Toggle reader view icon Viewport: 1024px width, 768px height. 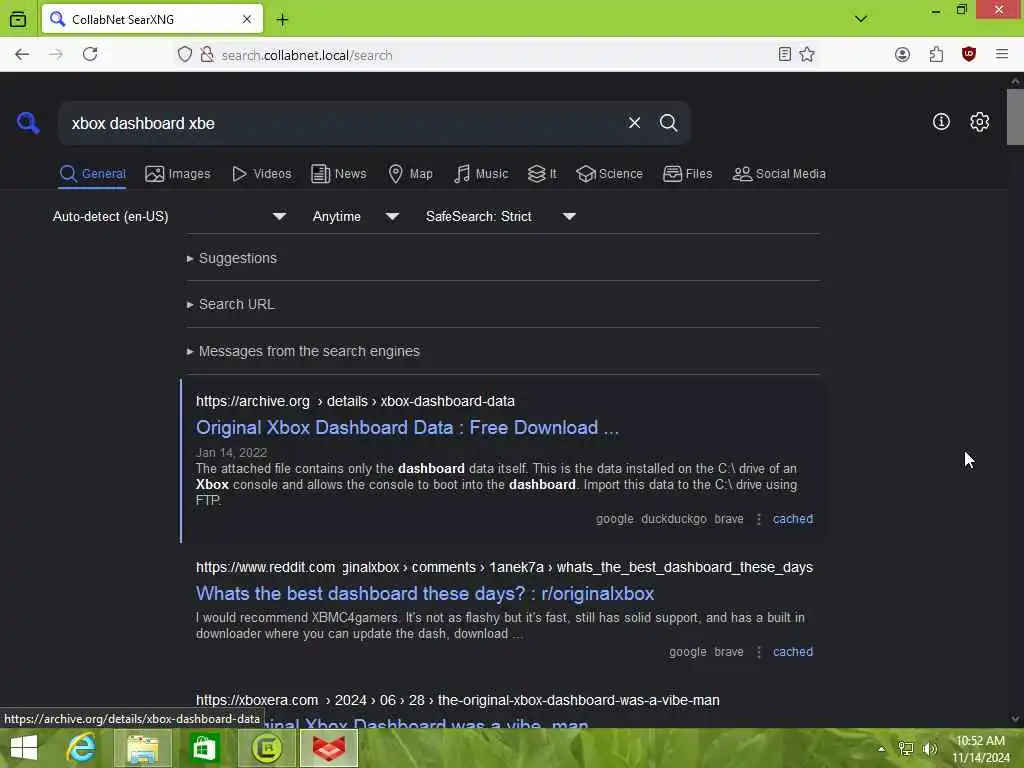[x=785, y=55]
